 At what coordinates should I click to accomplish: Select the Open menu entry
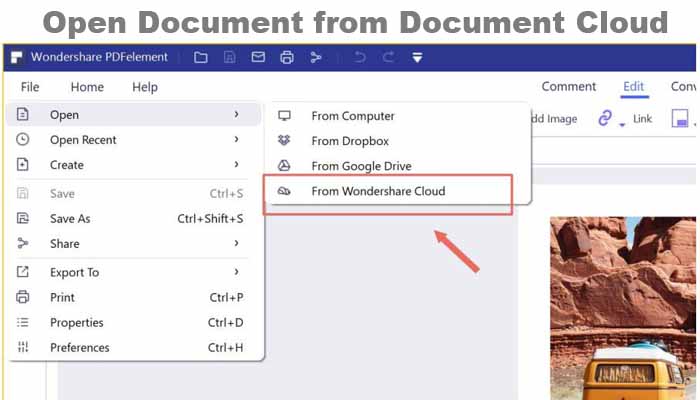pos(133,115)
